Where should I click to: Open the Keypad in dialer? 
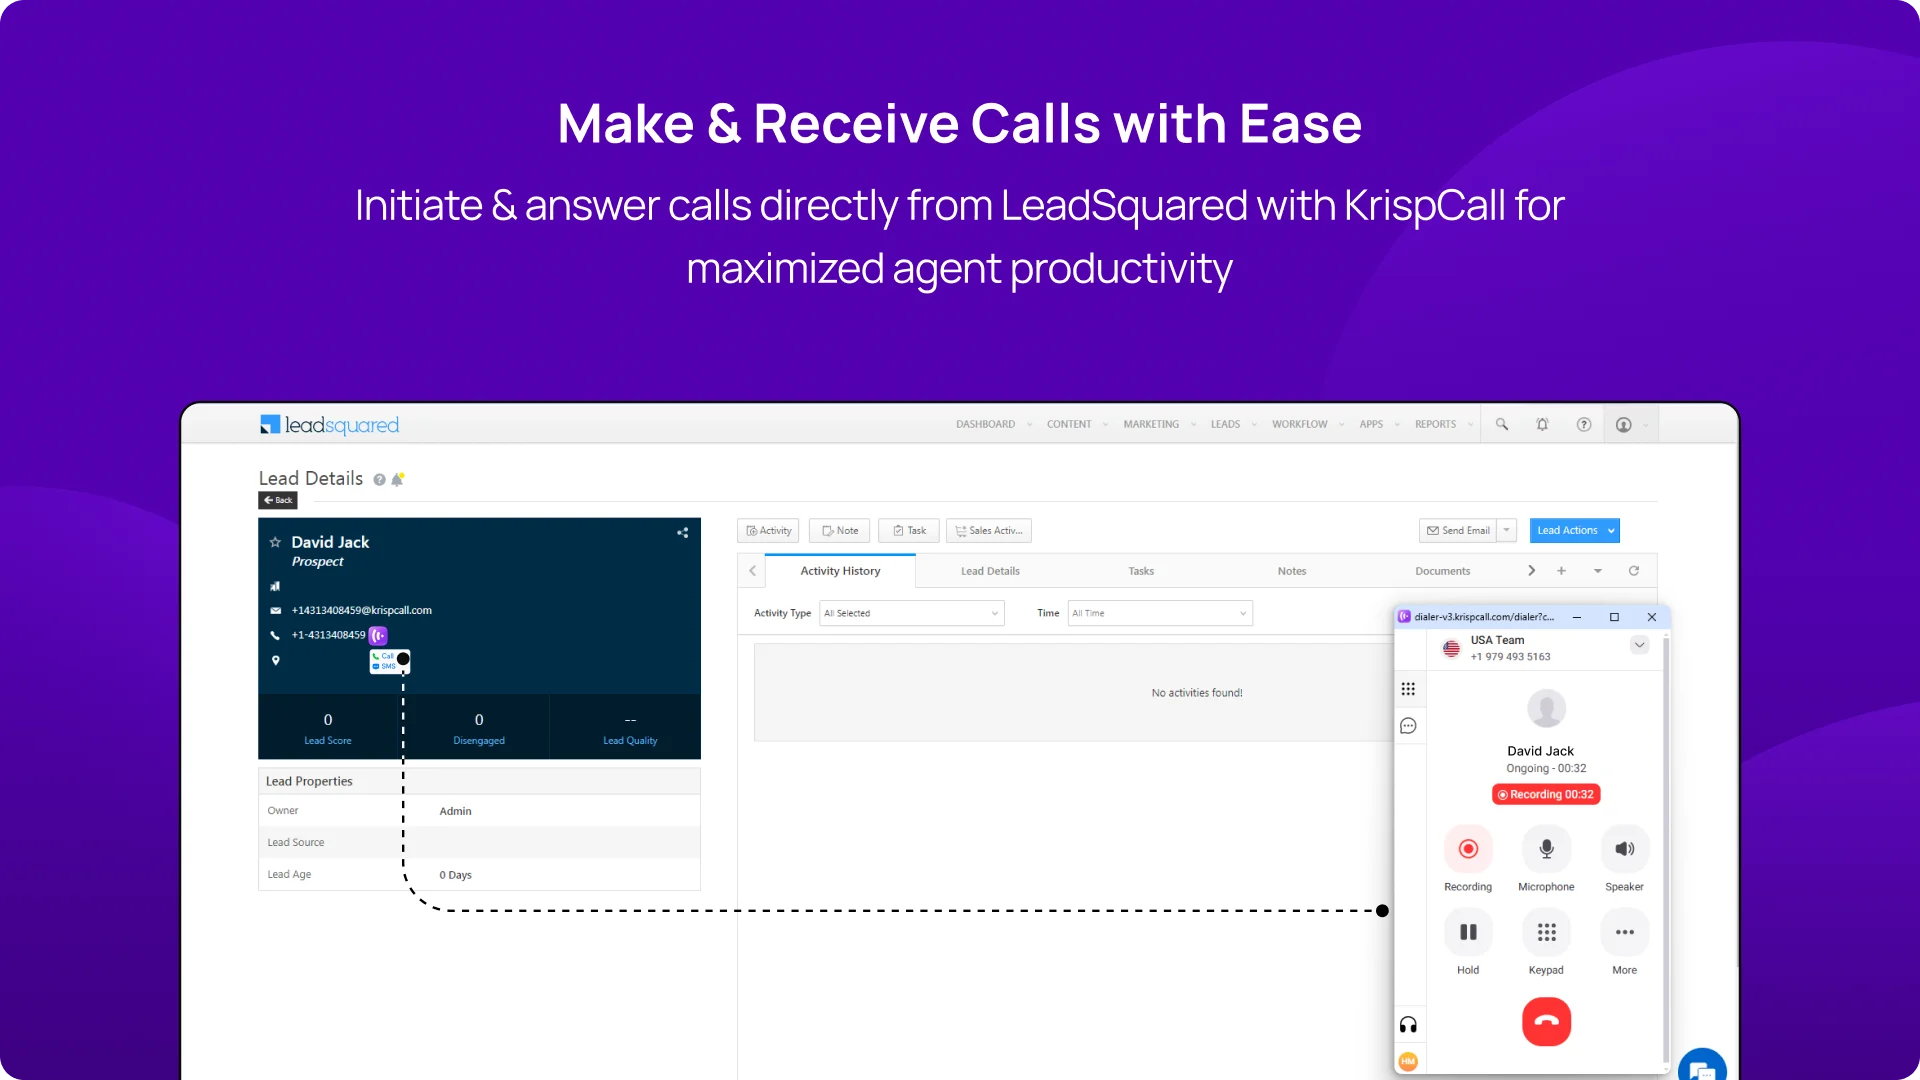pos(1546,932)
